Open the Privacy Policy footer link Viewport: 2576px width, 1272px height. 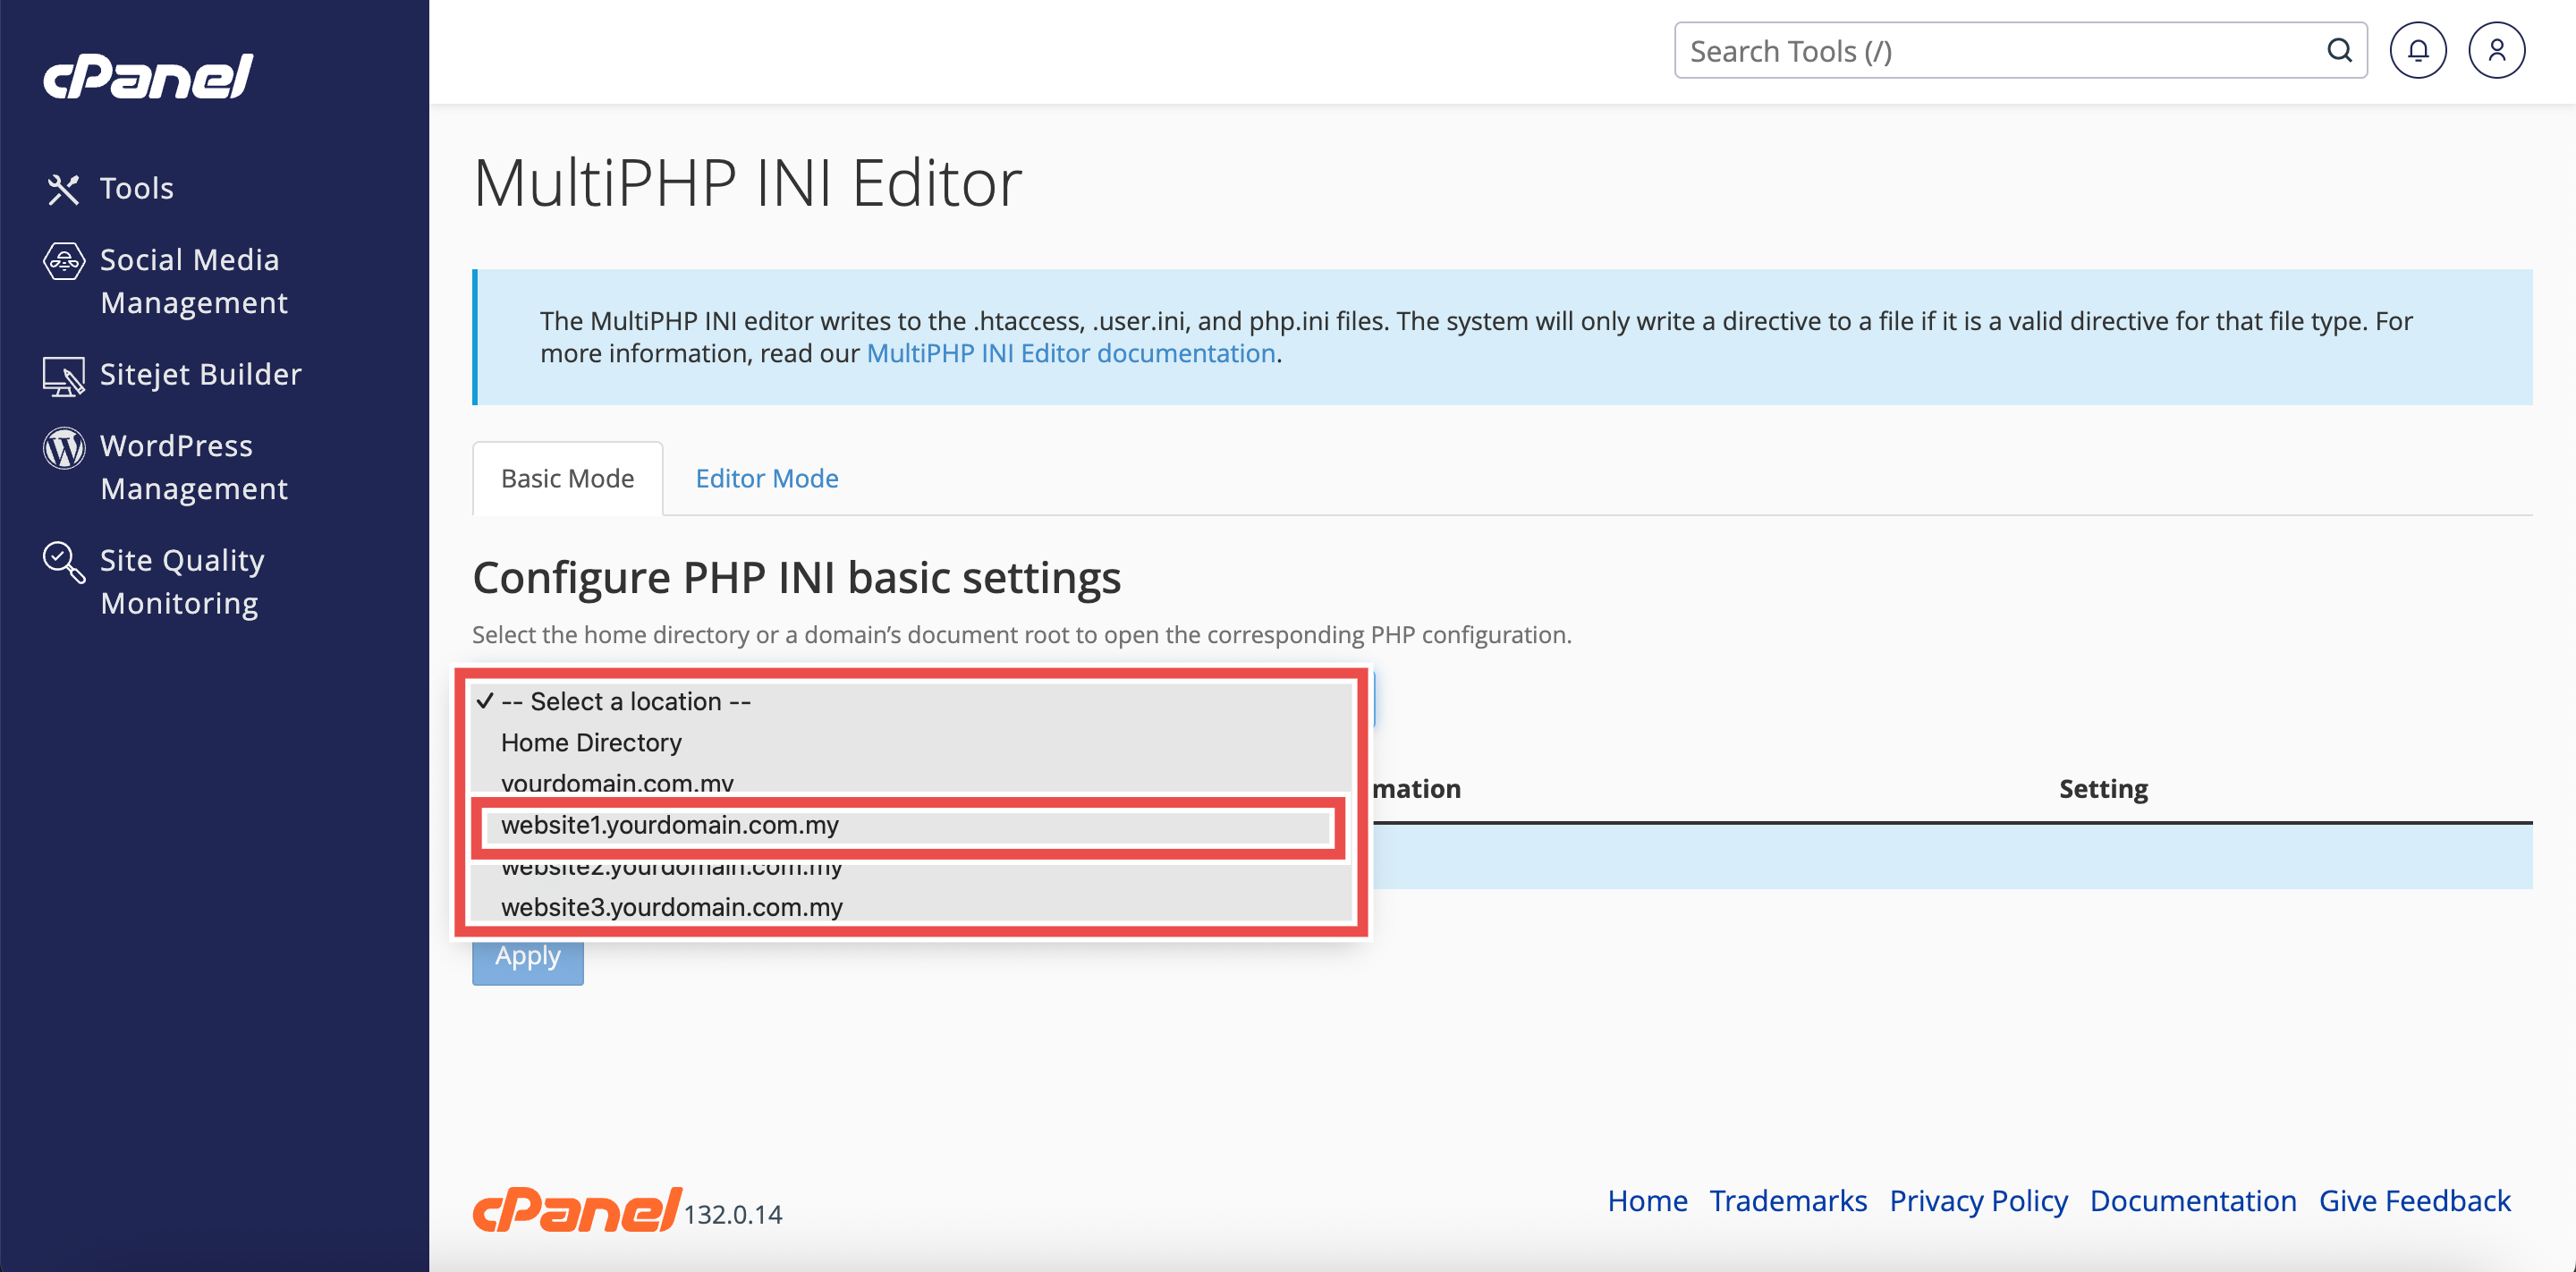coord(1977,1200)
